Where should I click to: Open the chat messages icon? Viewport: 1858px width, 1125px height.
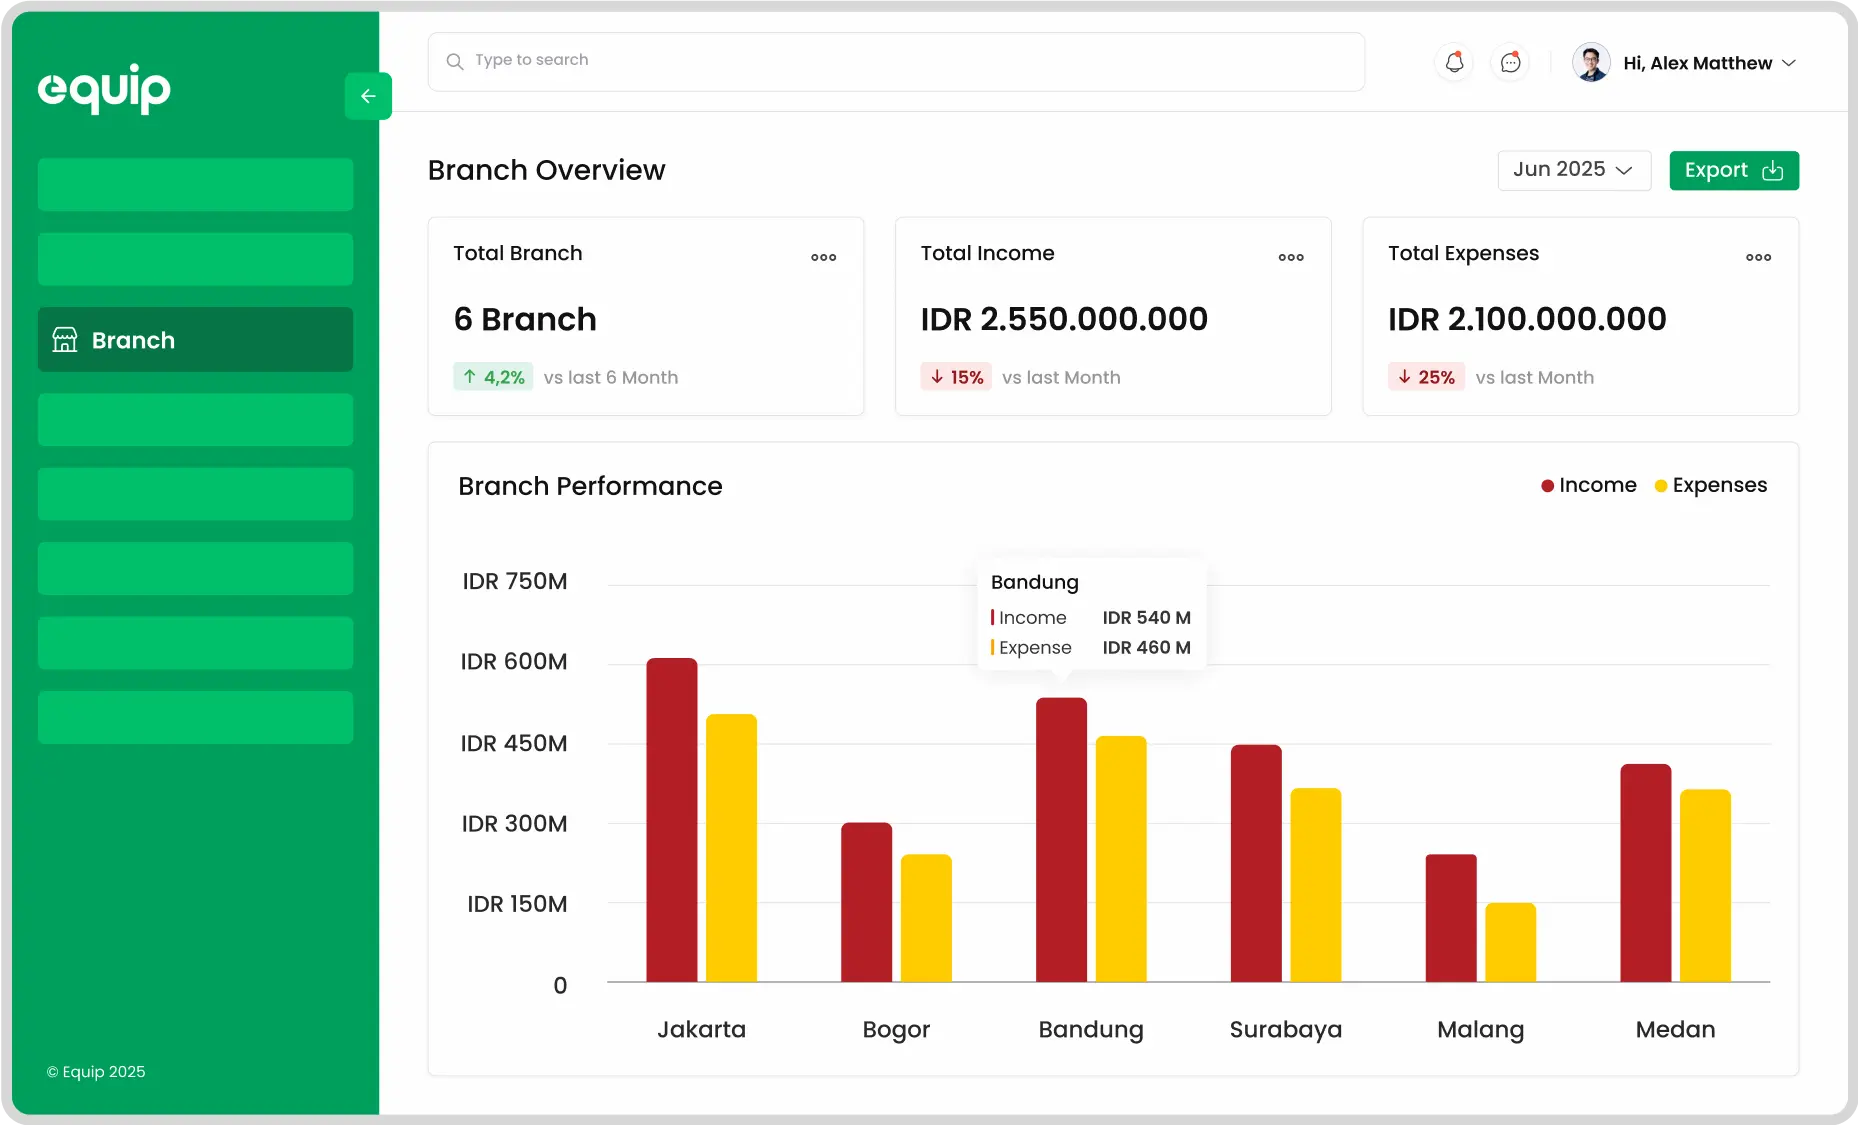(1510, 62)
